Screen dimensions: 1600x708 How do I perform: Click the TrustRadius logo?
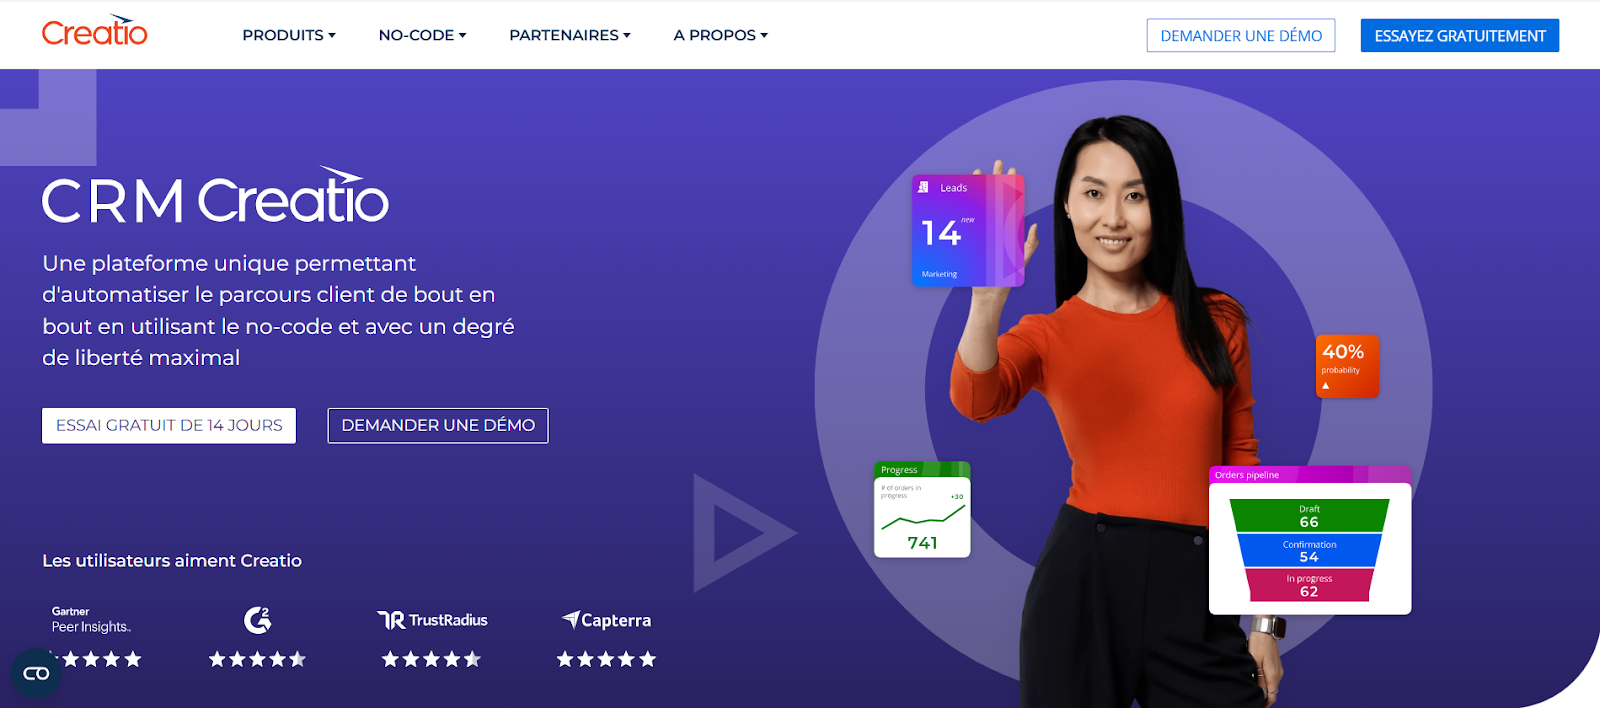click(432, 620)
